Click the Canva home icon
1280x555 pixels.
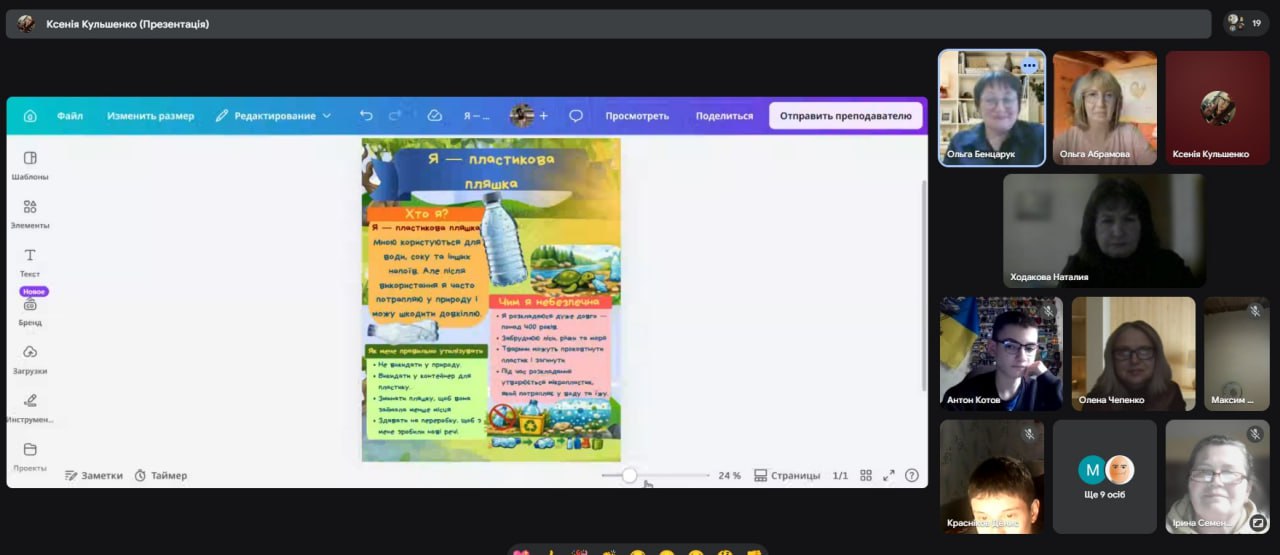30,116
